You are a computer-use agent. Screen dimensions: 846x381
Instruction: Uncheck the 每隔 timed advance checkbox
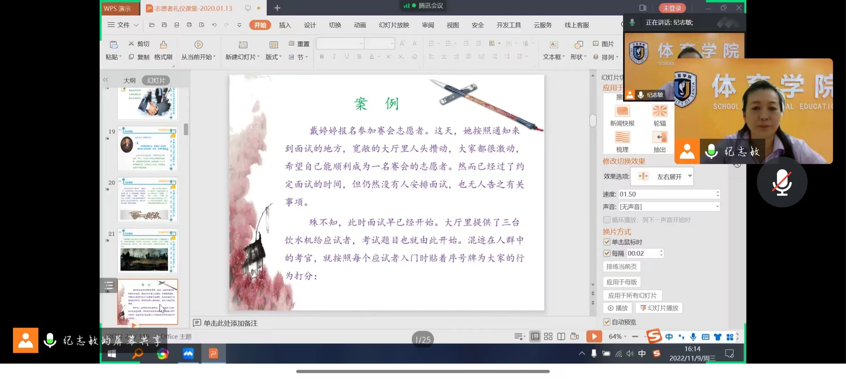point(607,253)
